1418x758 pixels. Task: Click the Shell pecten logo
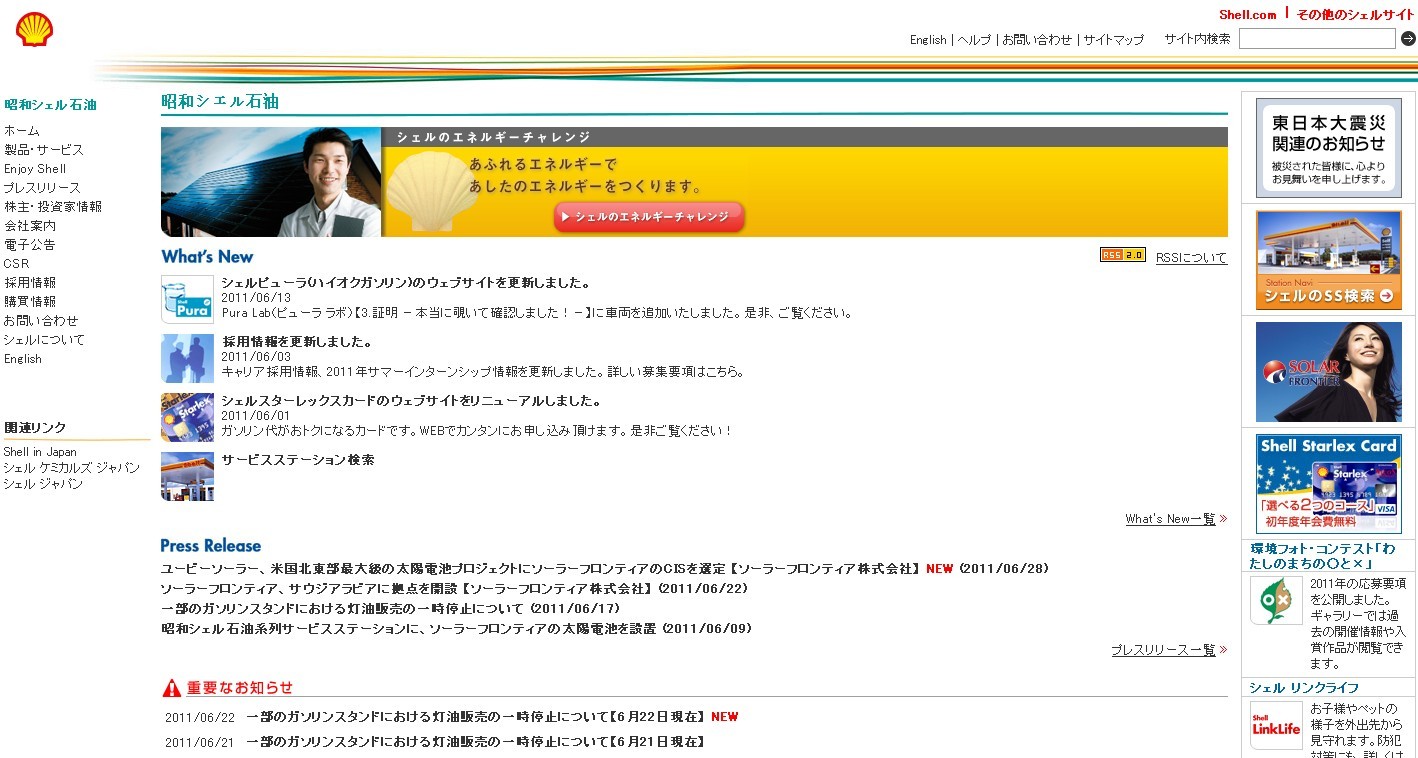[x=35, y=30]
